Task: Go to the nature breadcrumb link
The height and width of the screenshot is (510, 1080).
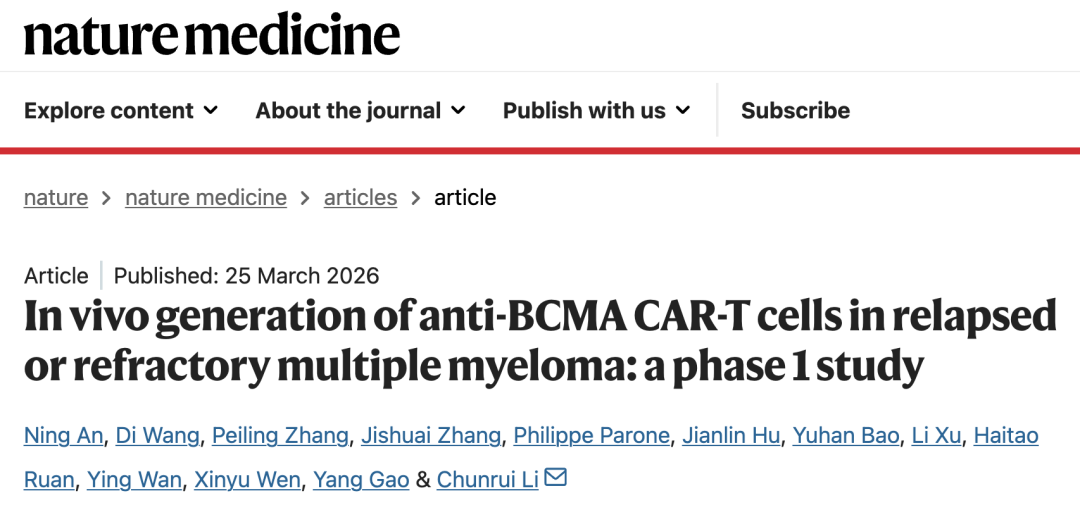Action: coord(56,198)
